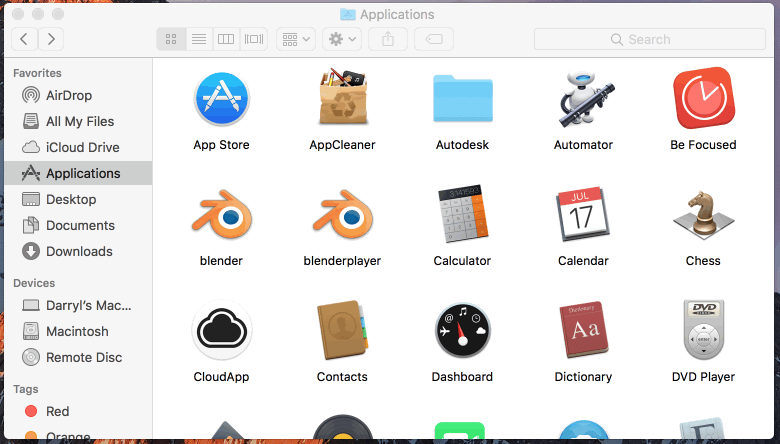Click the Edit Tags toolbar button
This screenshot has width=780, height=444.
coord(434,39)
